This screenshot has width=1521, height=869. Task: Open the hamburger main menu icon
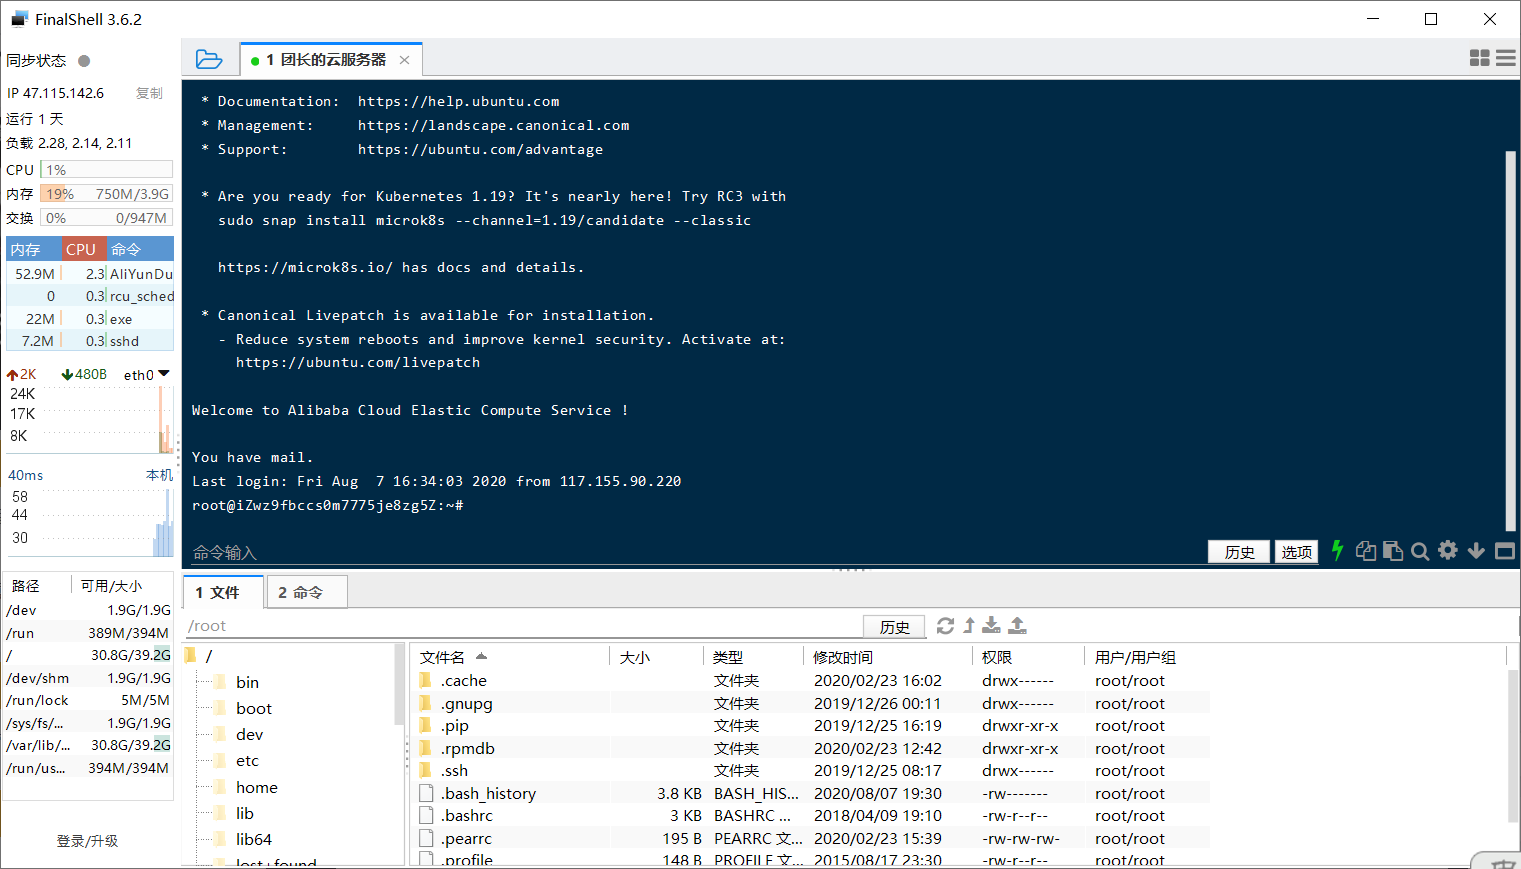(x=1506, y=58)
